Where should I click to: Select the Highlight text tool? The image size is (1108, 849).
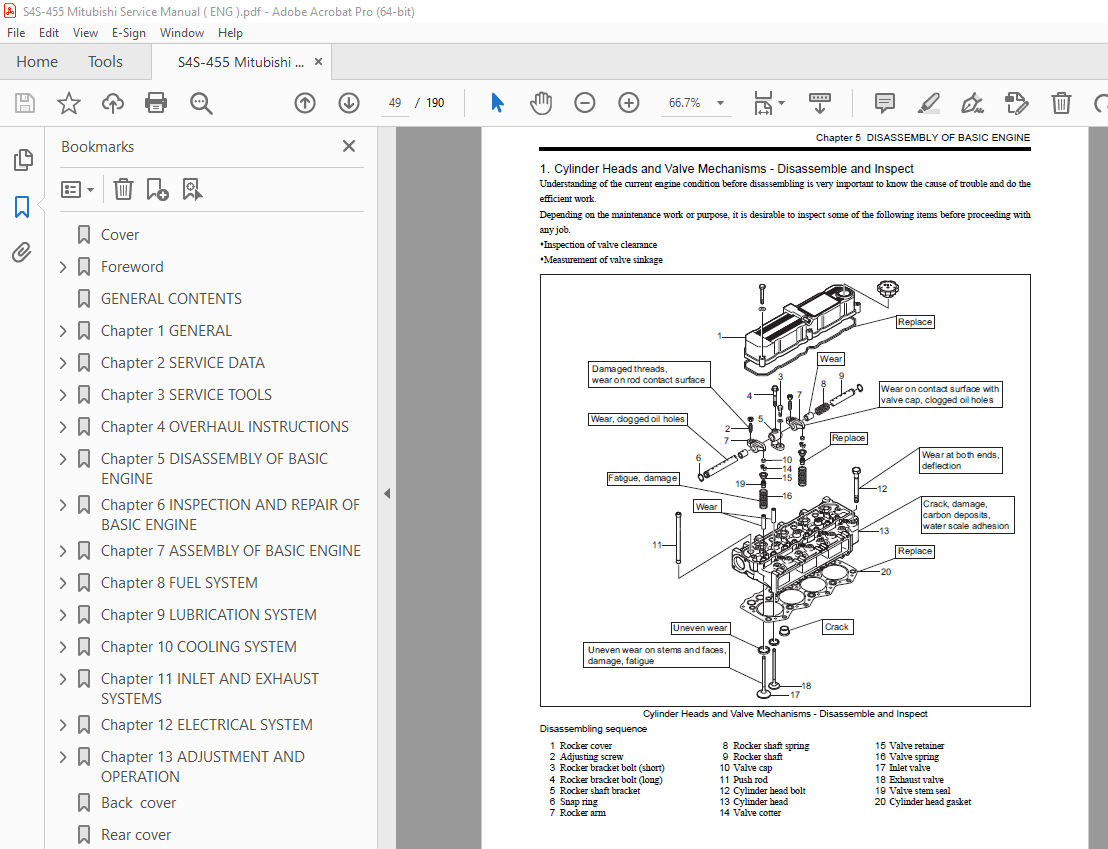pyautogui.click(x=928, y=103)
